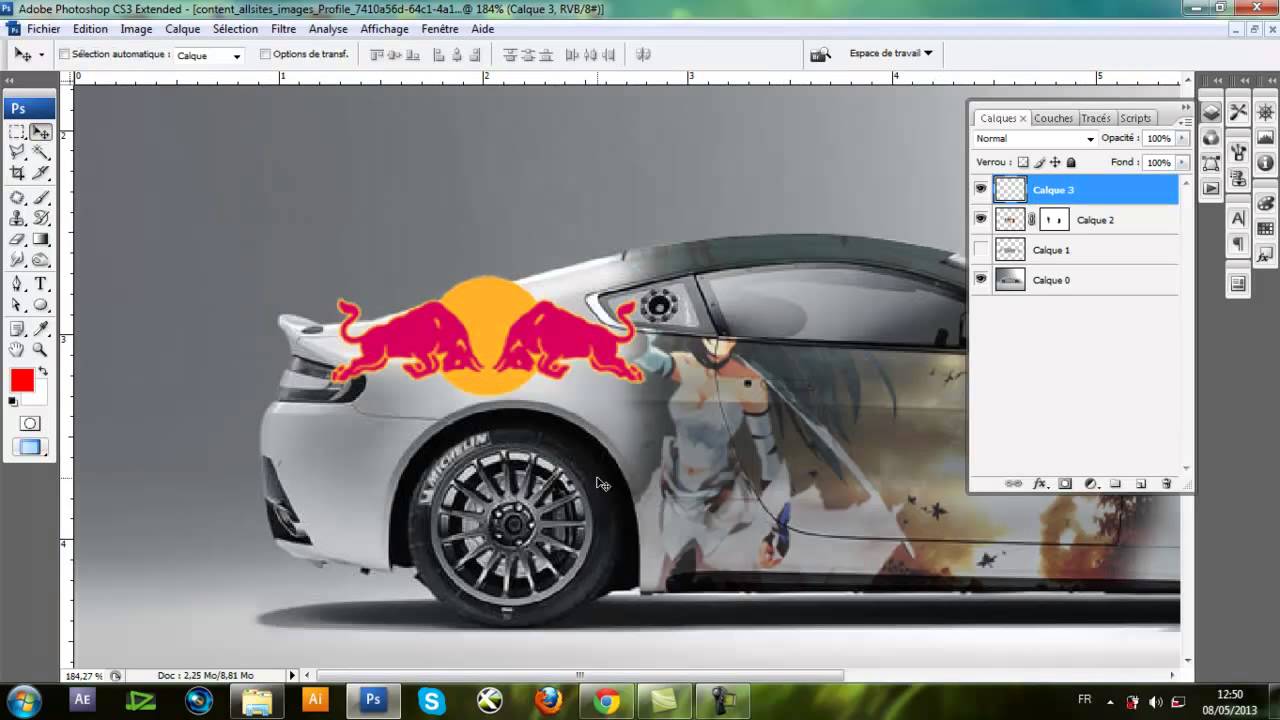Select the Clone Stamp tool
Viewport: 1280px width, 720px height.
(17, 218)
